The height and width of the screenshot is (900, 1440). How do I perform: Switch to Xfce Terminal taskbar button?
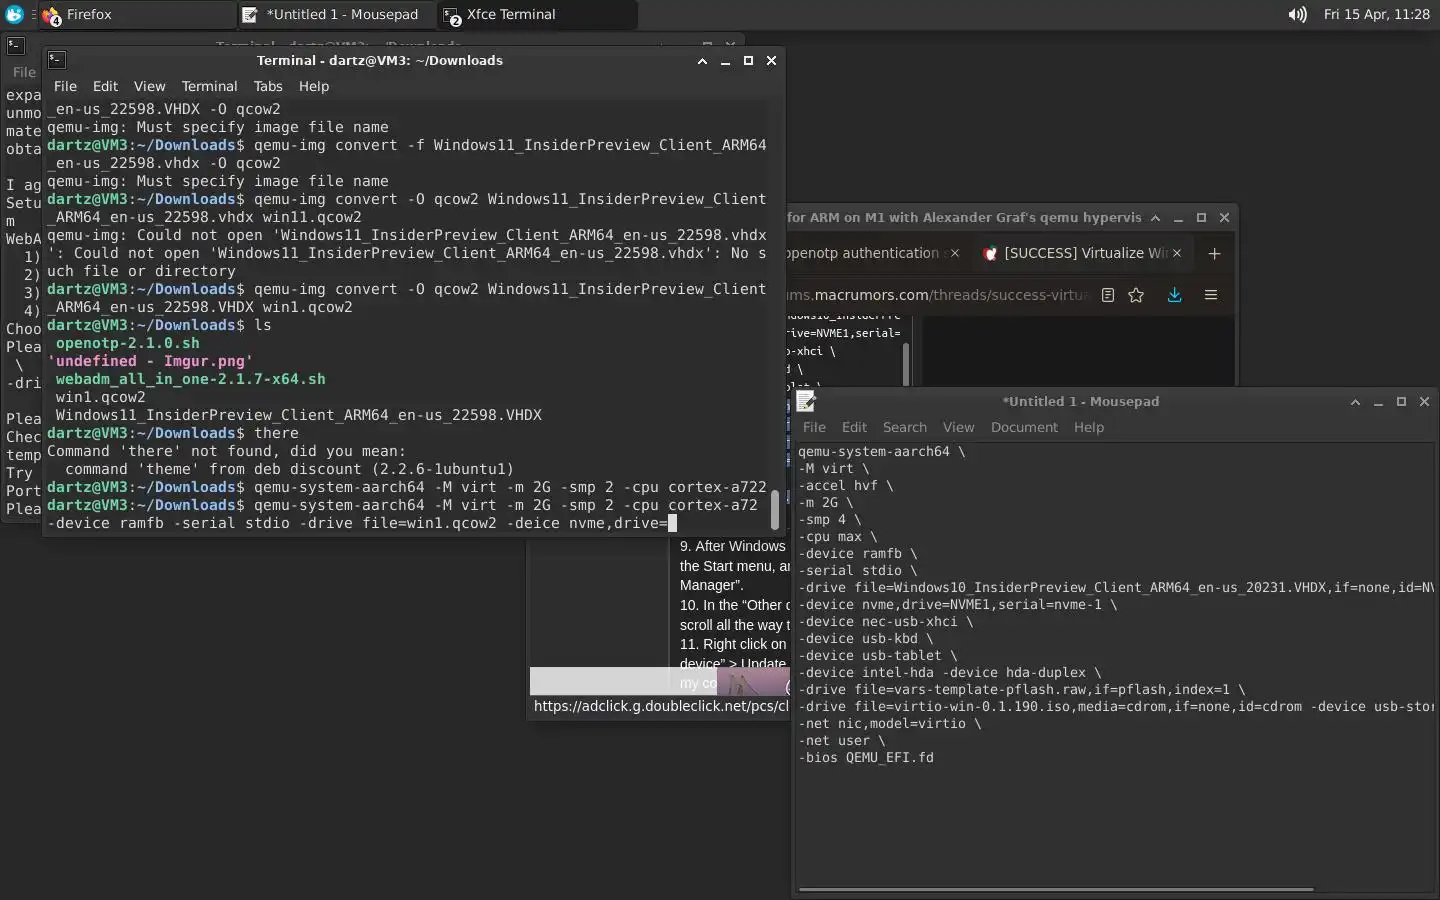[x=537, y=14]
